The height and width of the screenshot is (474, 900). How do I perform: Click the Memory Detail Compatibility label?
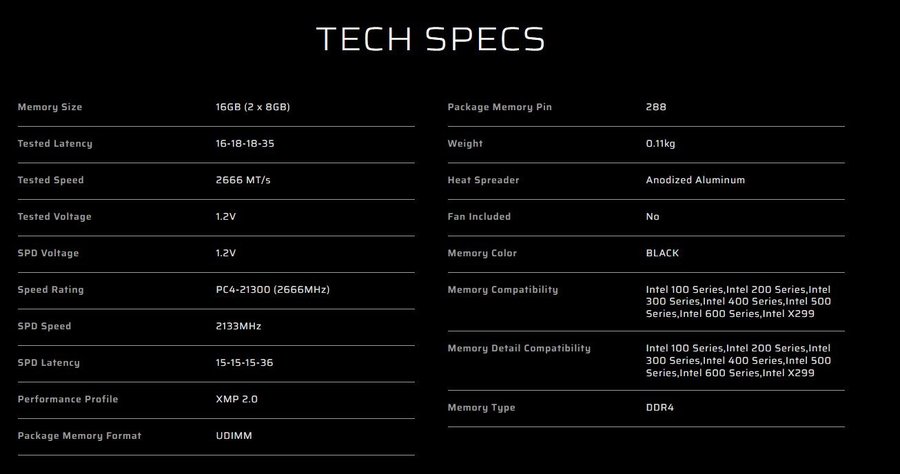(x=519, y=348)
